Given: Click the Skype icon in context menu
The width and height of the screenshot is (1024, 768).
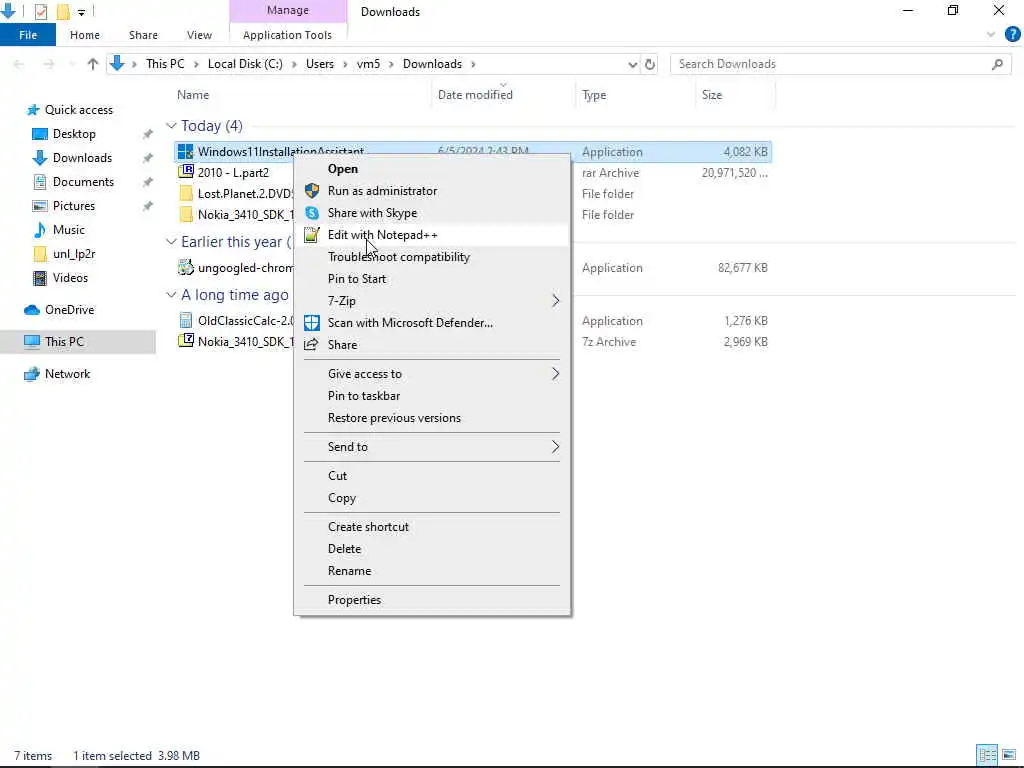Looking at the screenshot, I should (x=312, y=213).
